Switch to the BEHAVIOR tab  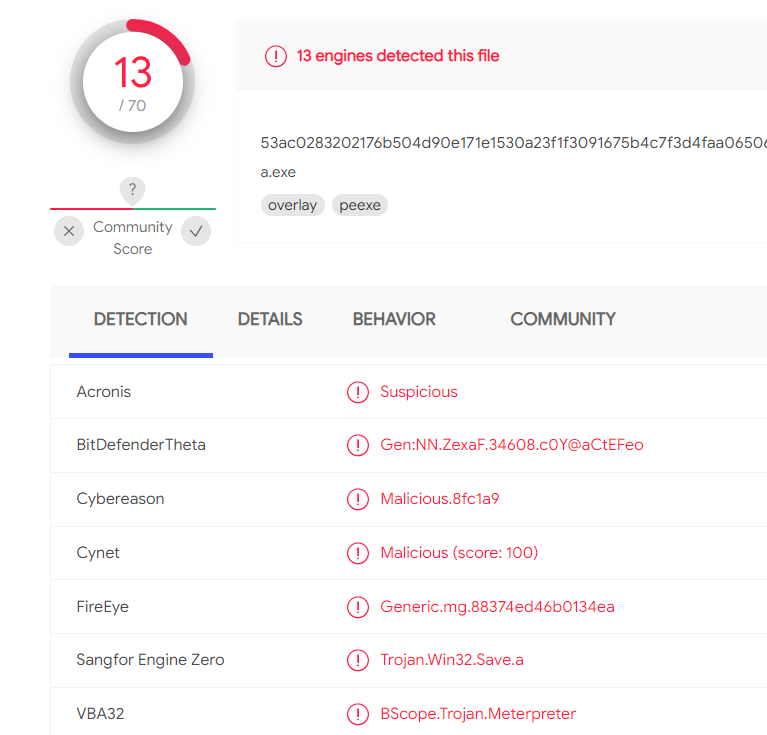[394, 319]
